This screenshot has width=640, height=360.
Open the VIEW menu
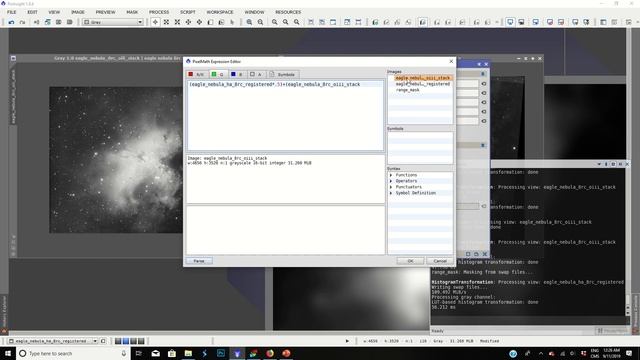tap(54, 12)
